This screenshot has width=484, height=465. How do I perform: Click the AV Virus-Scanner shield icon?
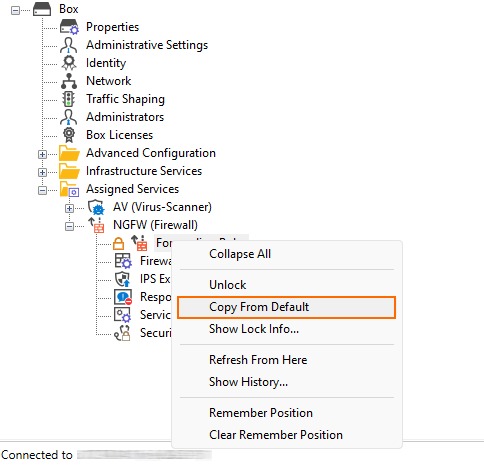click(x=96, y=207)
